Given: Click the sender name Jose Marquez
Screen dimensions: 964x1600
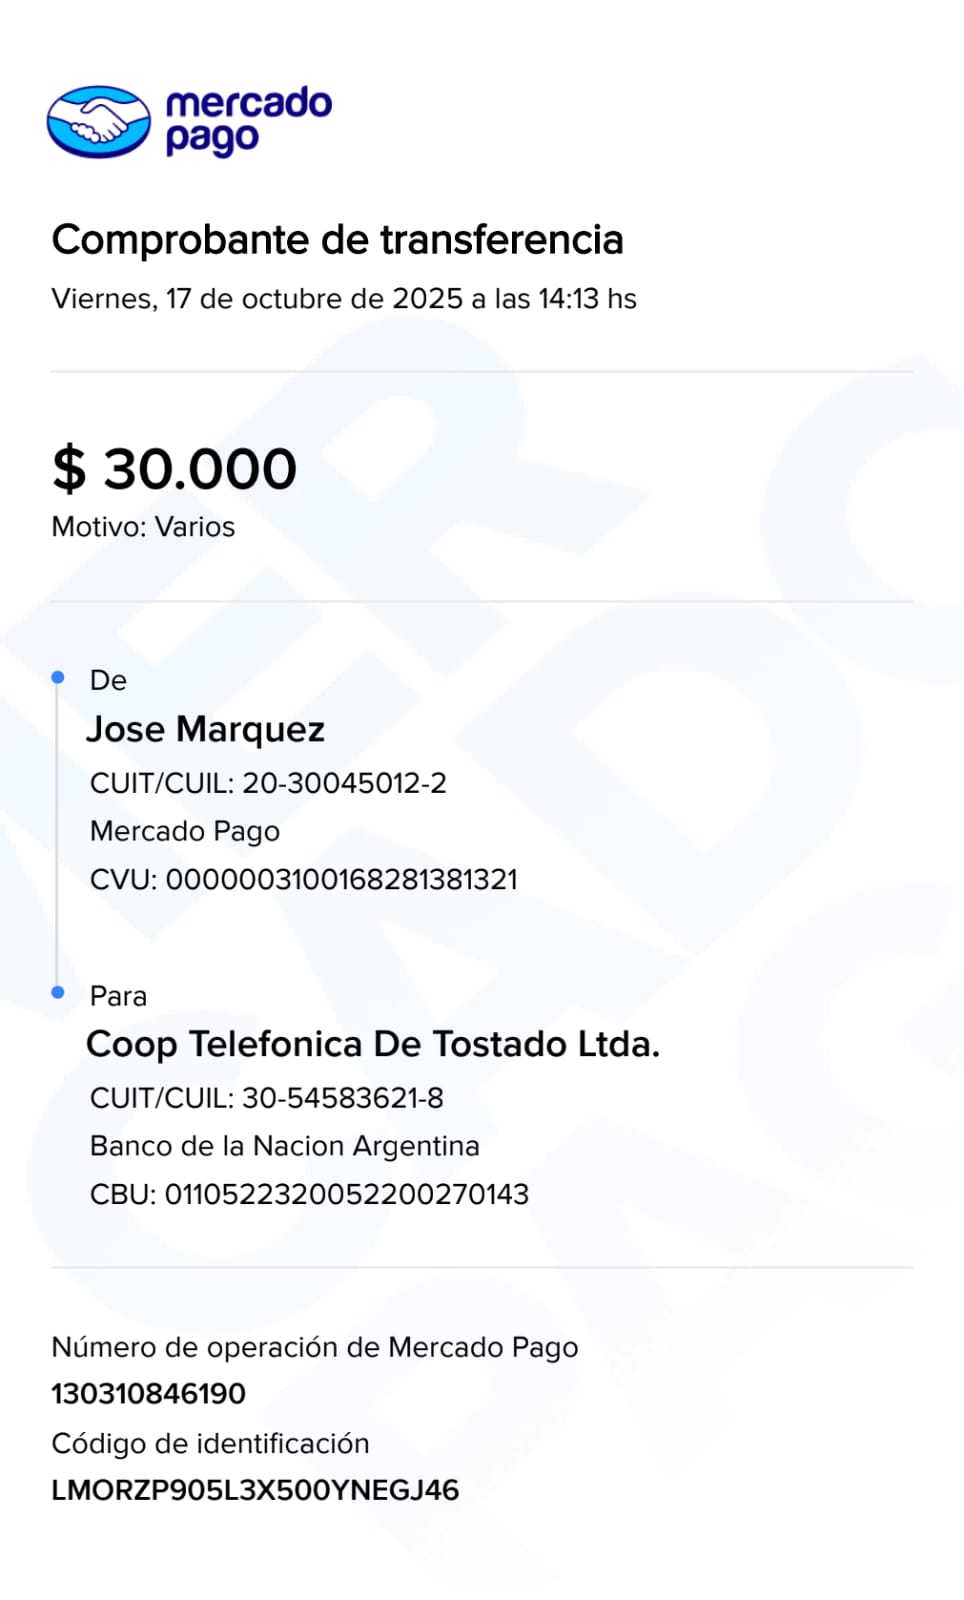Looking at the screenshot, I should pyautogui.click(x=205, y=729).
